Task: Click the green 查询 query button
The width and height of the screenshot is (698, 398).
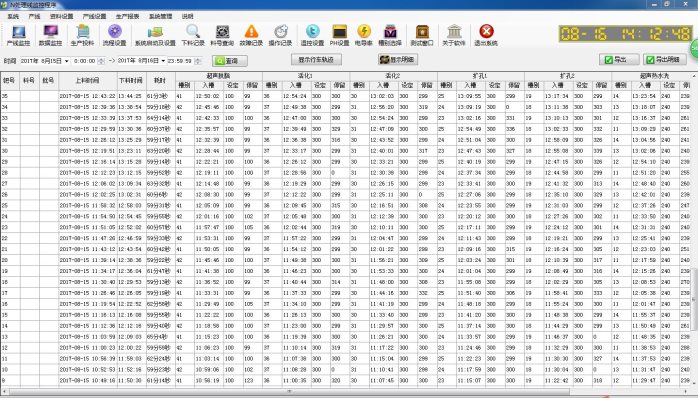Action: pyautogui.click(x=230, y=61)
